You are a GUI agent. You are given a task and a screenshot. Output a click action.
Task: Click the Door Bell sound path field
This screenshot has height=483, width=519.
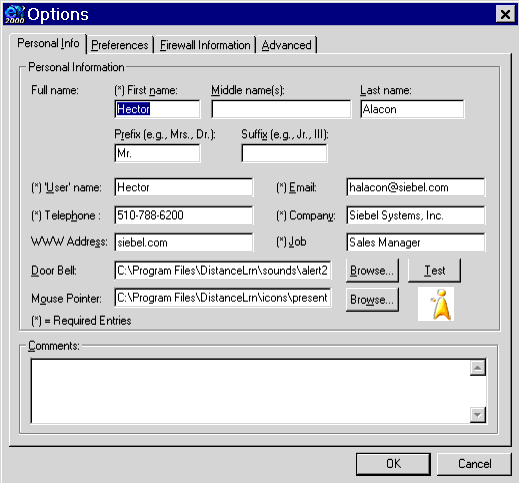tap(223, 270)
